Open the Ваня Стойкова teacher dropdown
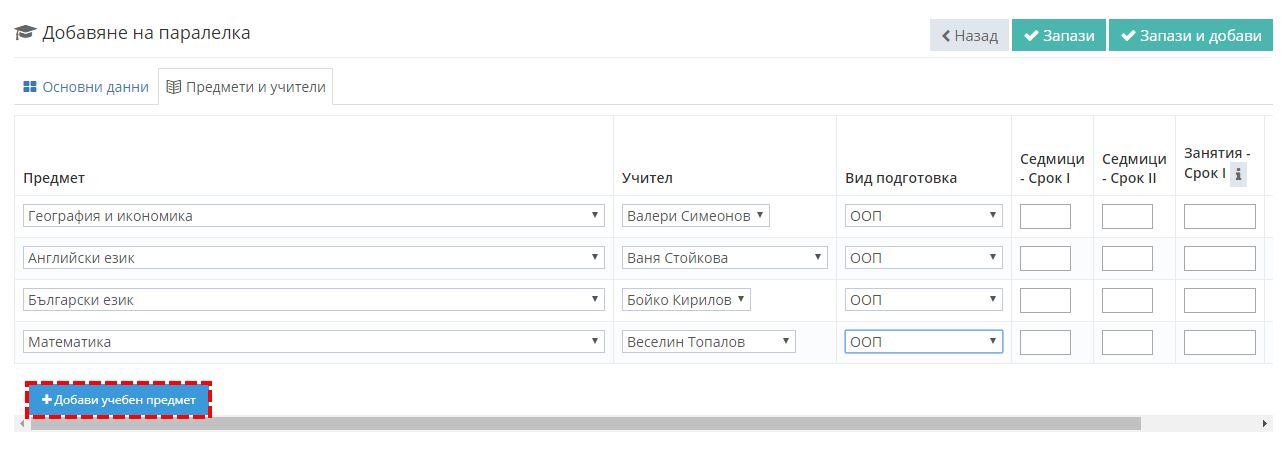The height and width of the screenshot is (452, 1282). [725, 258]
